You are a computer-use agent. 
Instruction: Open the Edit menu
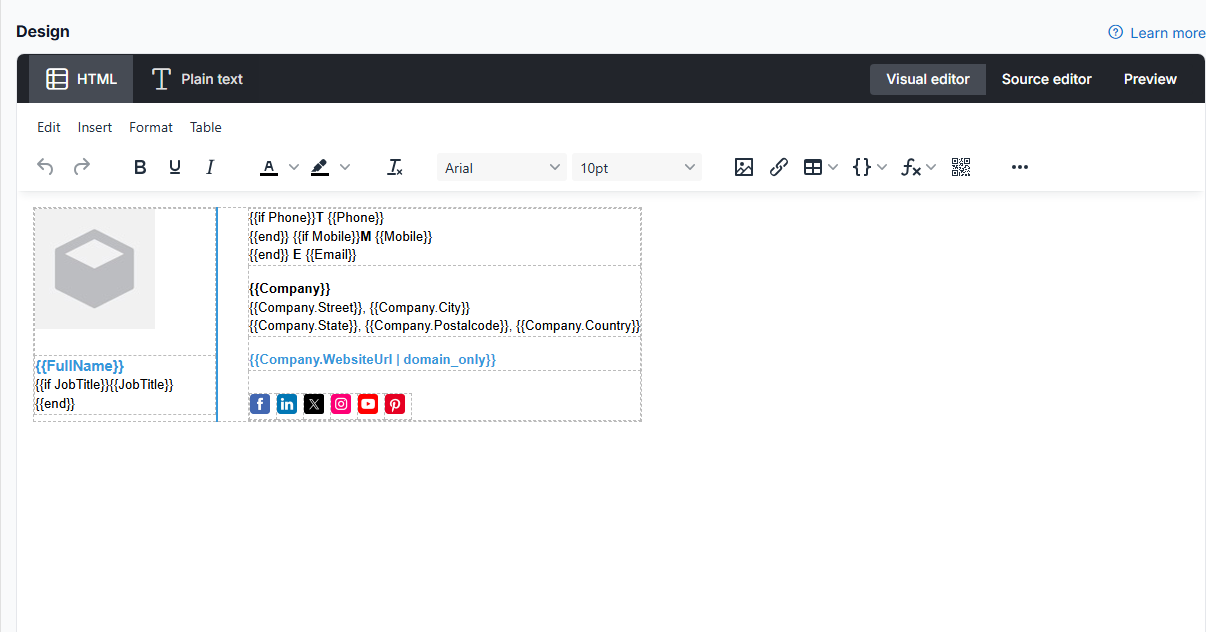pos(49,127)
